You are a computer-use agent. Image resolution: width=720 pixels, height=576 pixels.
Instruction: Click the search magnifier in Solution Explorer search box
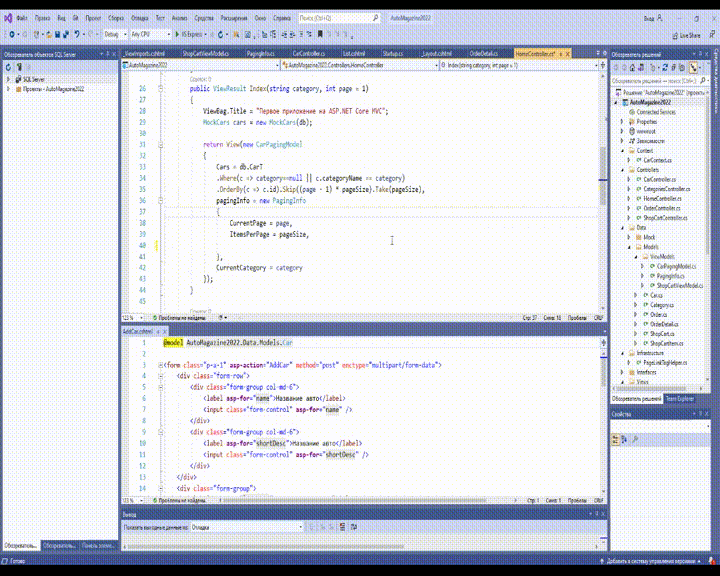(x=702, y=80)
